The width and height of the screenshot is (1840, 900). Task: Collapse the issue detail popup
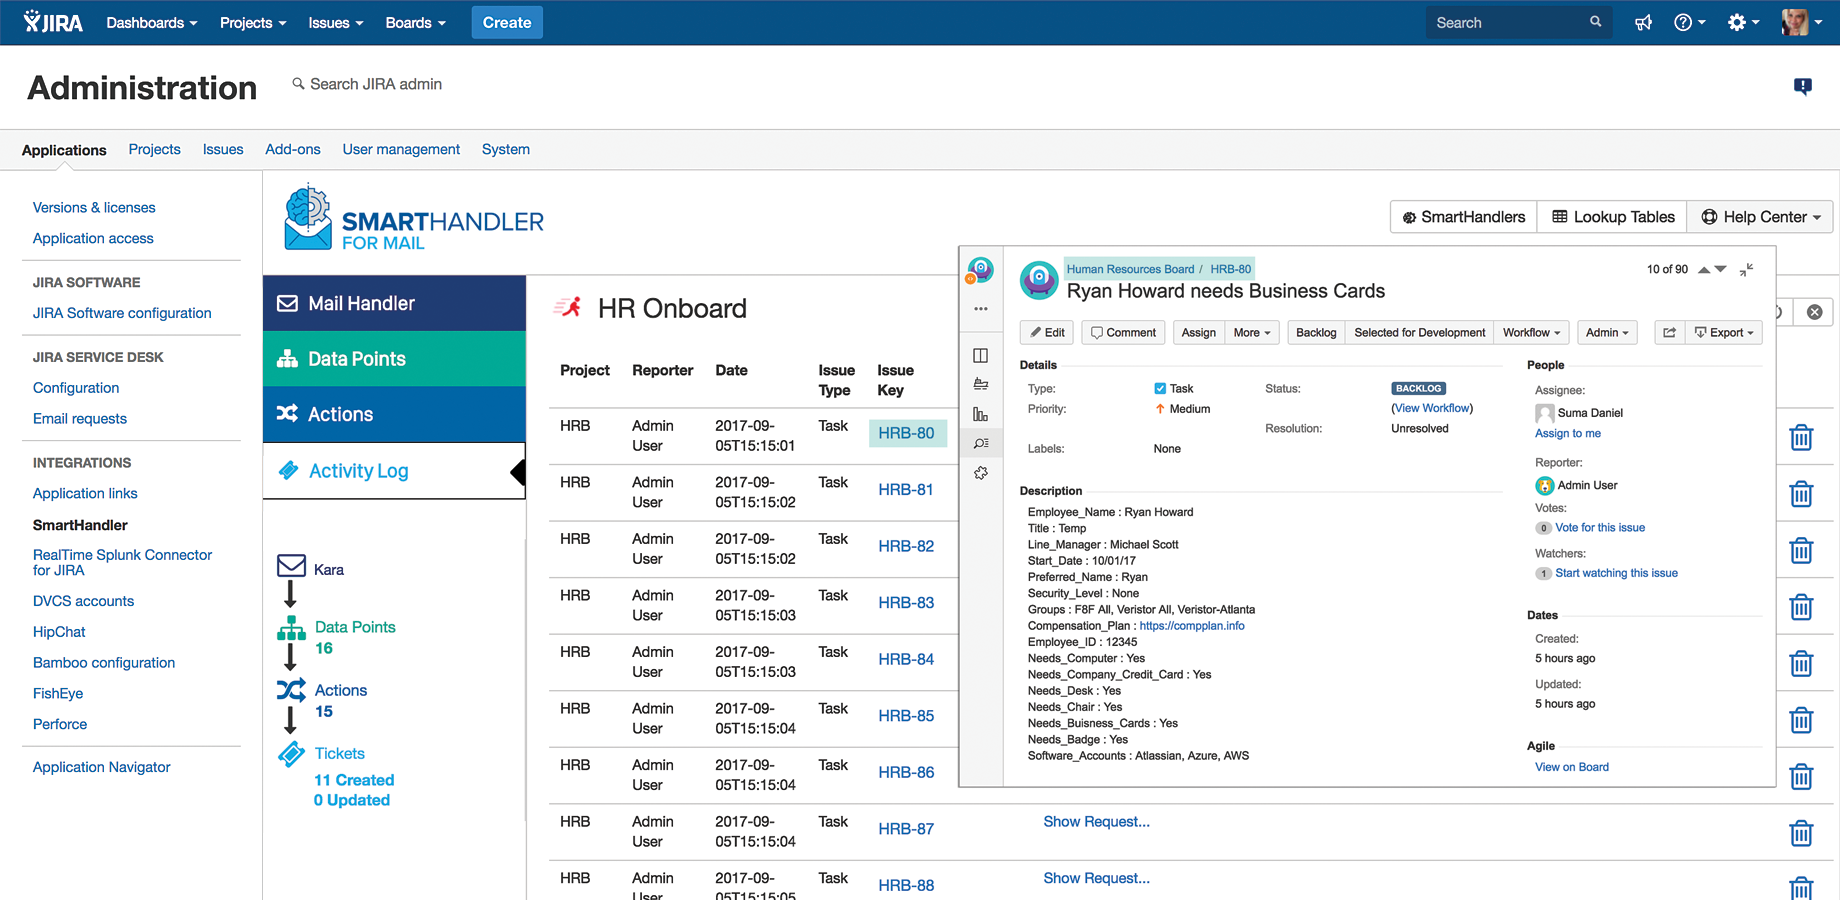click(x=1747, y=270)
